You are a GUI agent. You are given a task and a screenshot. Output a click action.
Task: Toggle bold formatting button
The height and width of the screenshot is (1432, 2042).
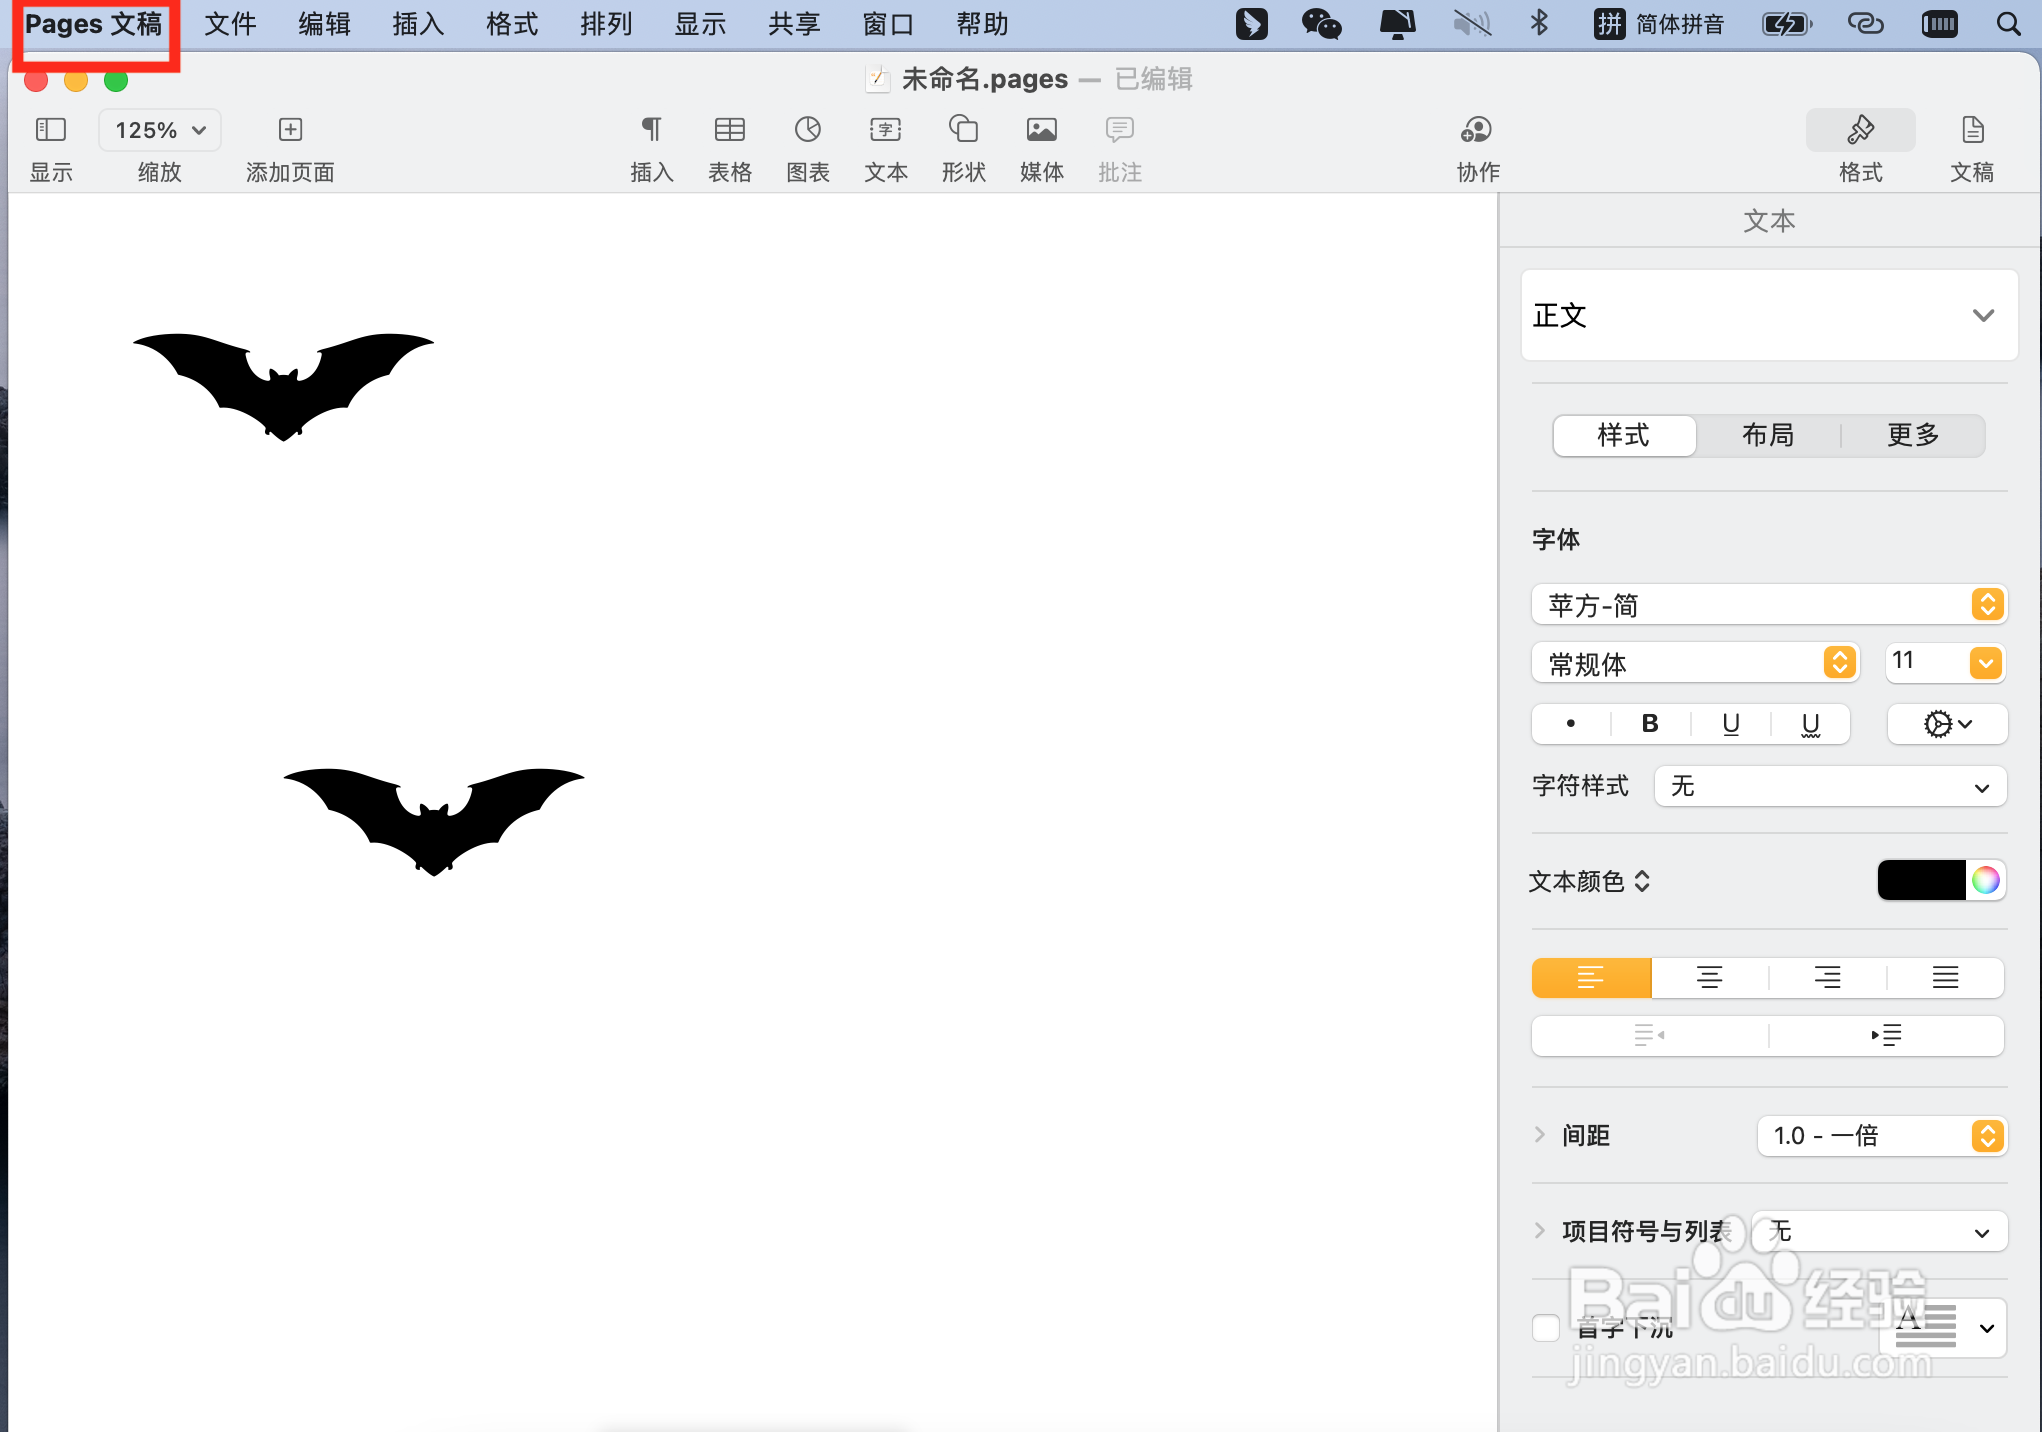coord(1650,723)
